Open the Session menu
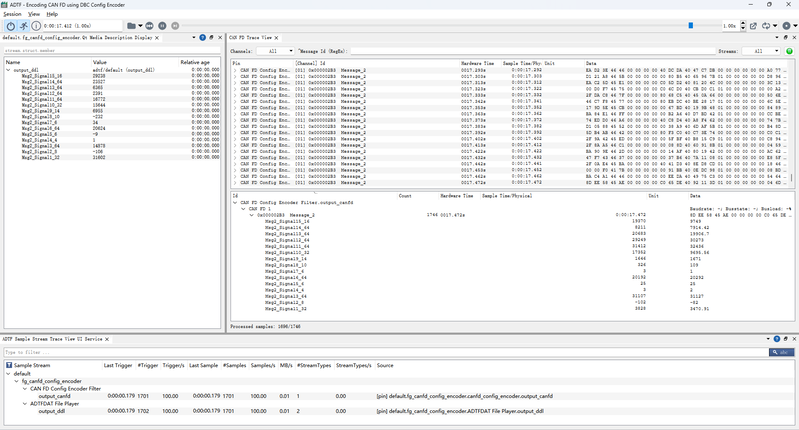Screen dimensions: 799x430 [12, 14]
